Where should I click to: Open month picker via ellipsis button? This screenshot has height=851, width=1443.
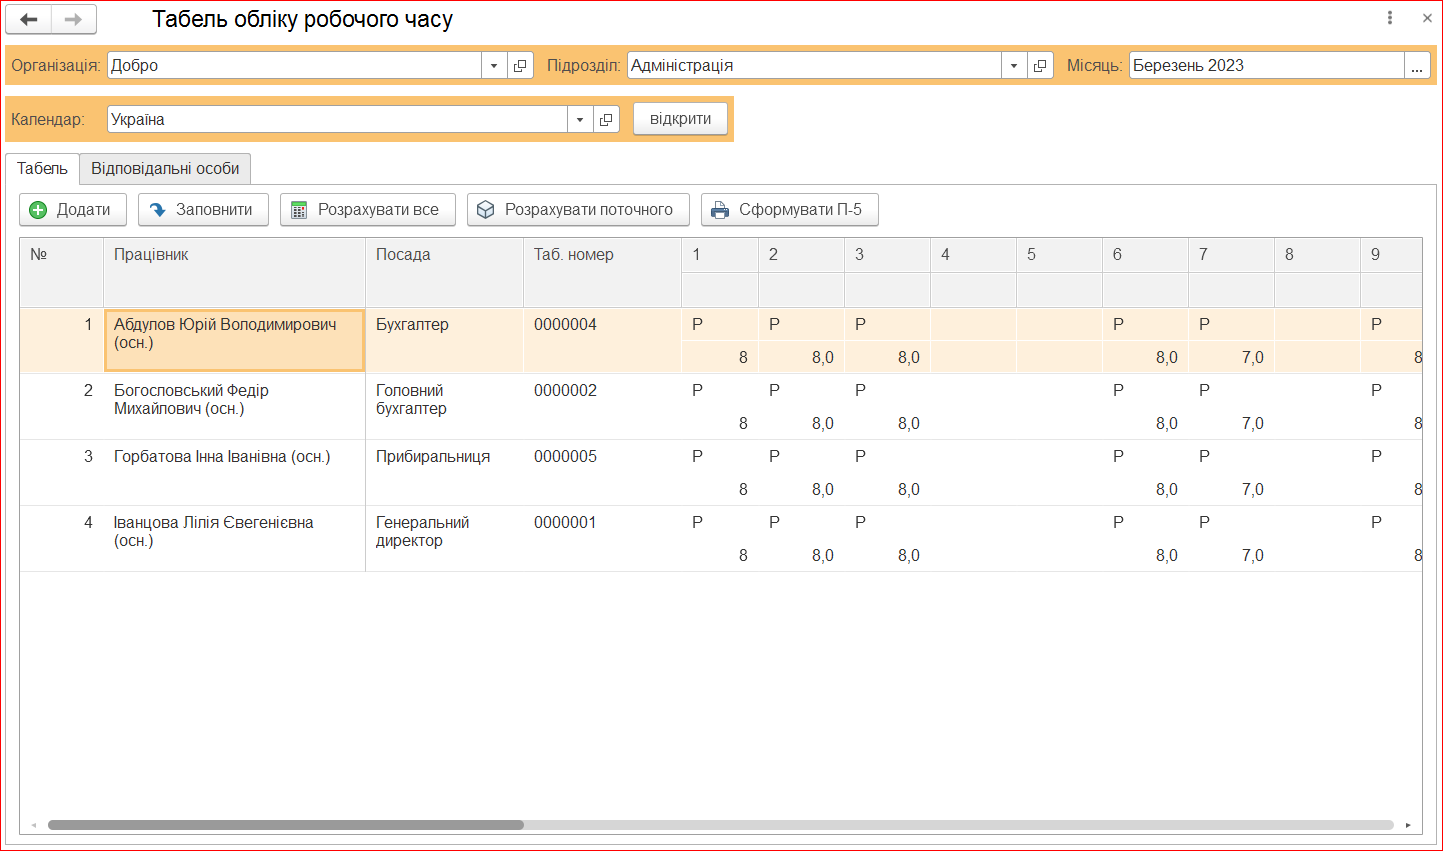coord(1417,65)
